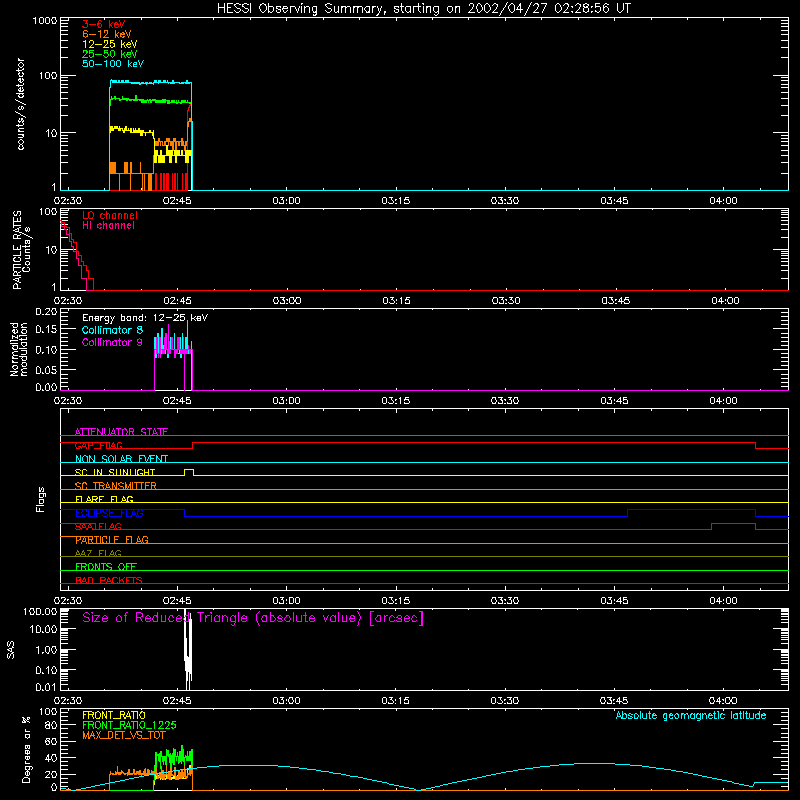
Task: Click the 0.20 tick on modulation axis
Action: click(x=46, y=312)
